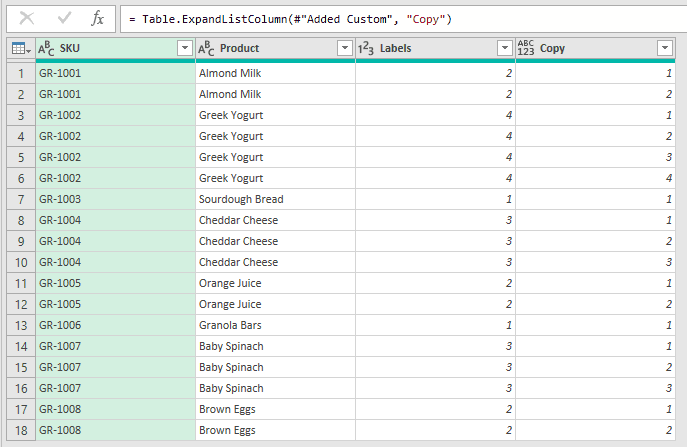Click SKU cell GR-1004 in row 10
The image size is (687, 447).
115,263
